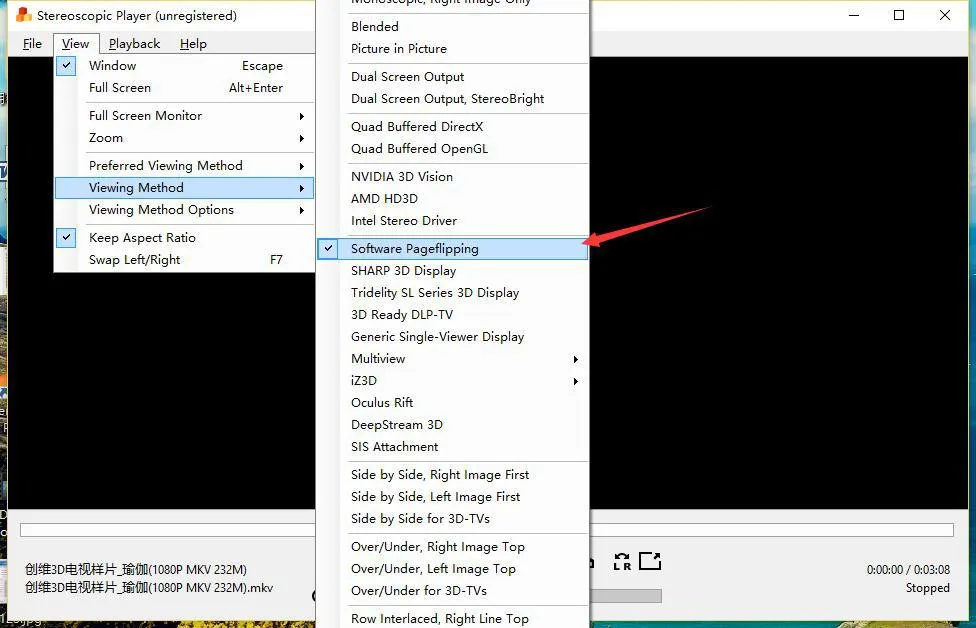The width and height of the screenshot is (976, 628).
Task: Close the open View menu
Action: [75, 44]
